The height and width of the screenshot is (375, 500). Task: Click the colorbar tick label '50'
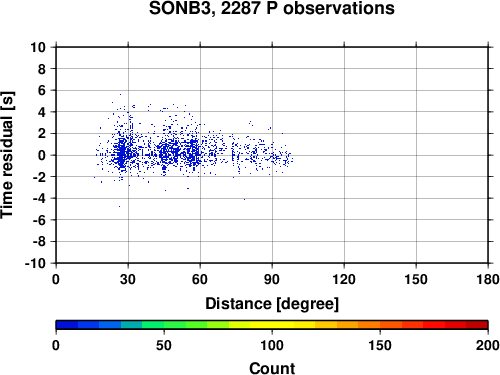pyautogui.click(x=164, y=345)
